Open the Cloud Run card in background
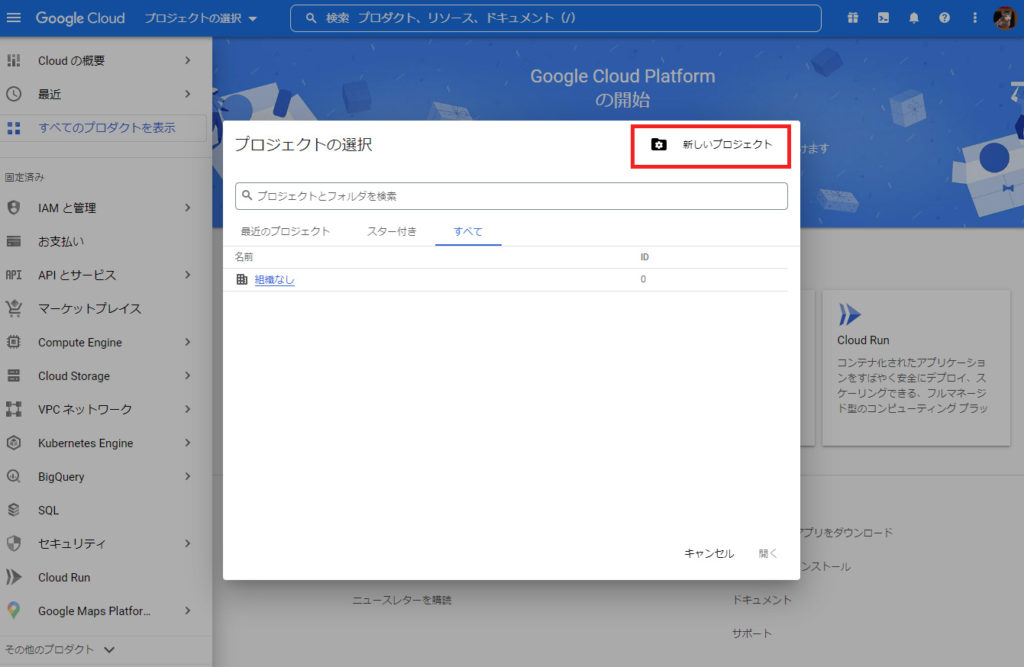This screenshot has height=667, width=1024. pos(916,369)
